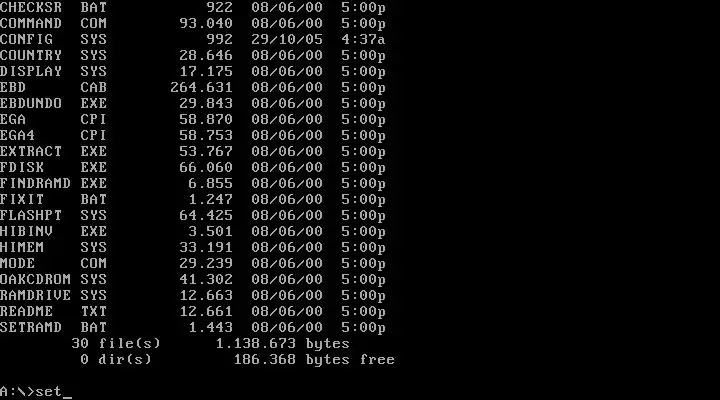Select the 29/10/05 date text
Image resolution: width=720 pixels, height=400 pixels.
click(x=287, y=39)
